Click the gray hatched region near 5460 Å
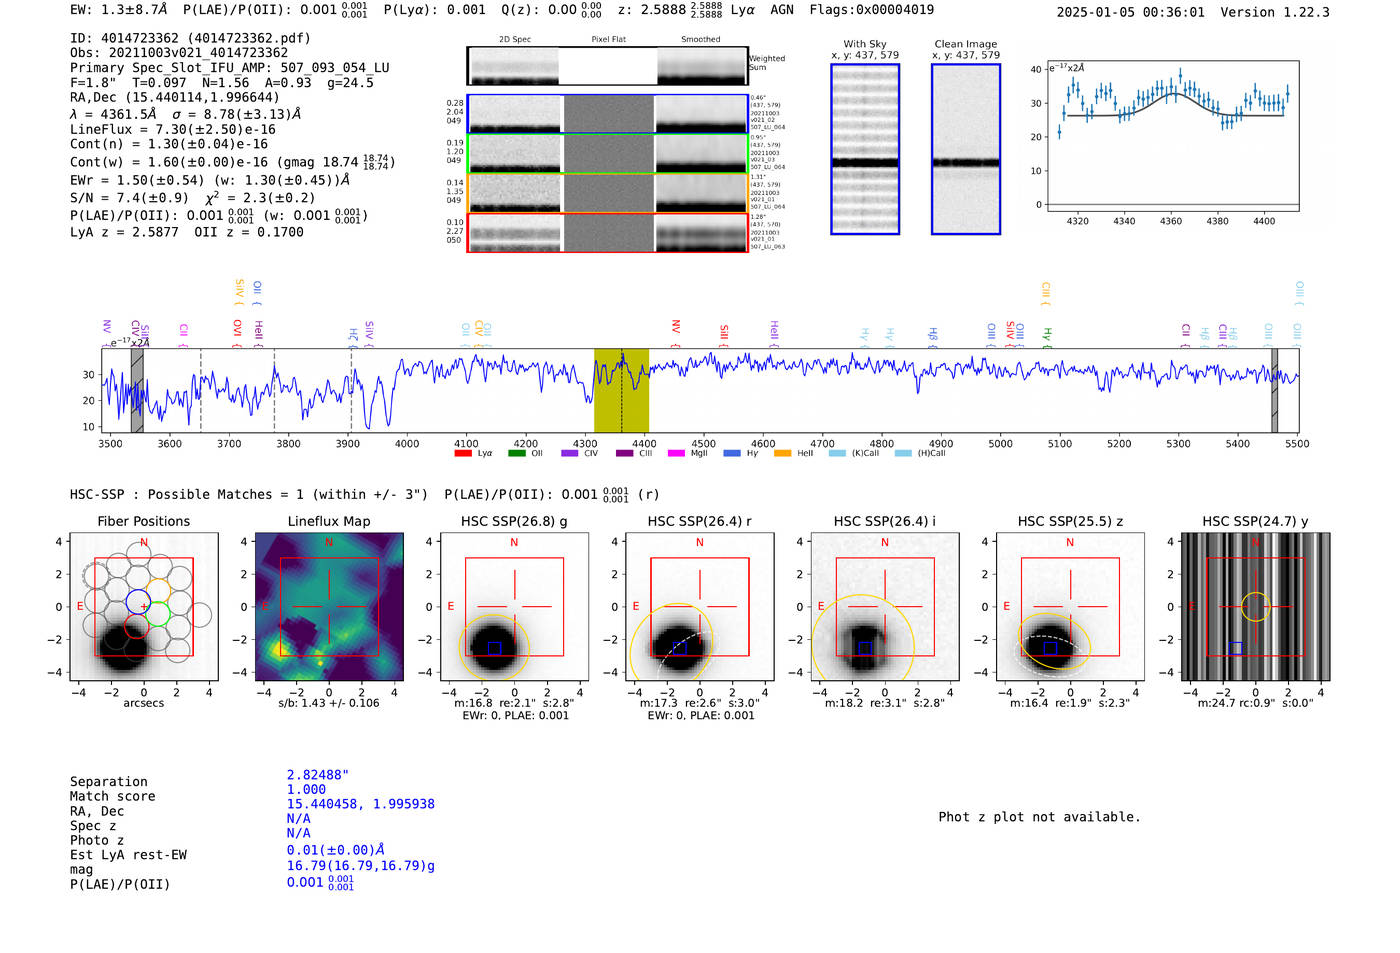 click(x=1274, y=390)
